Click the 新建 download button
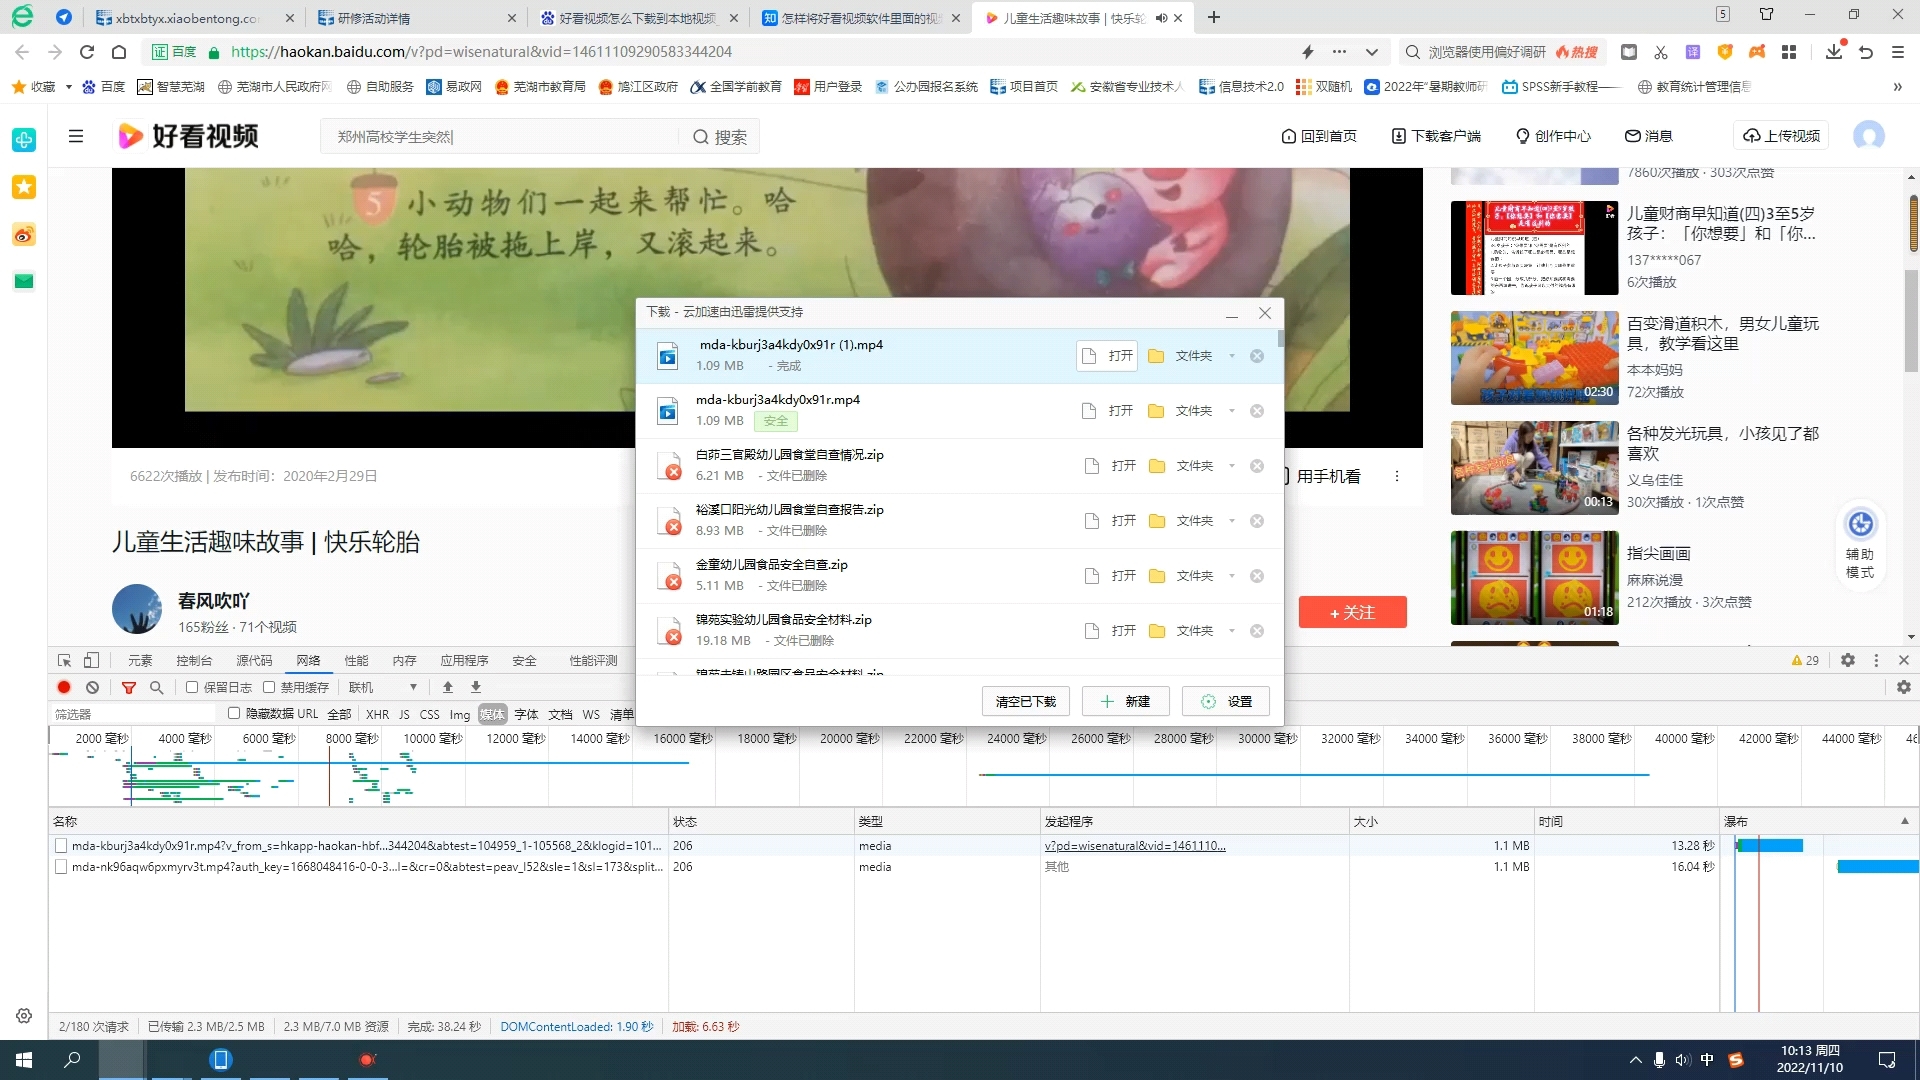The height and width of the screenshot is (1080, 1920). [1126, 701]
